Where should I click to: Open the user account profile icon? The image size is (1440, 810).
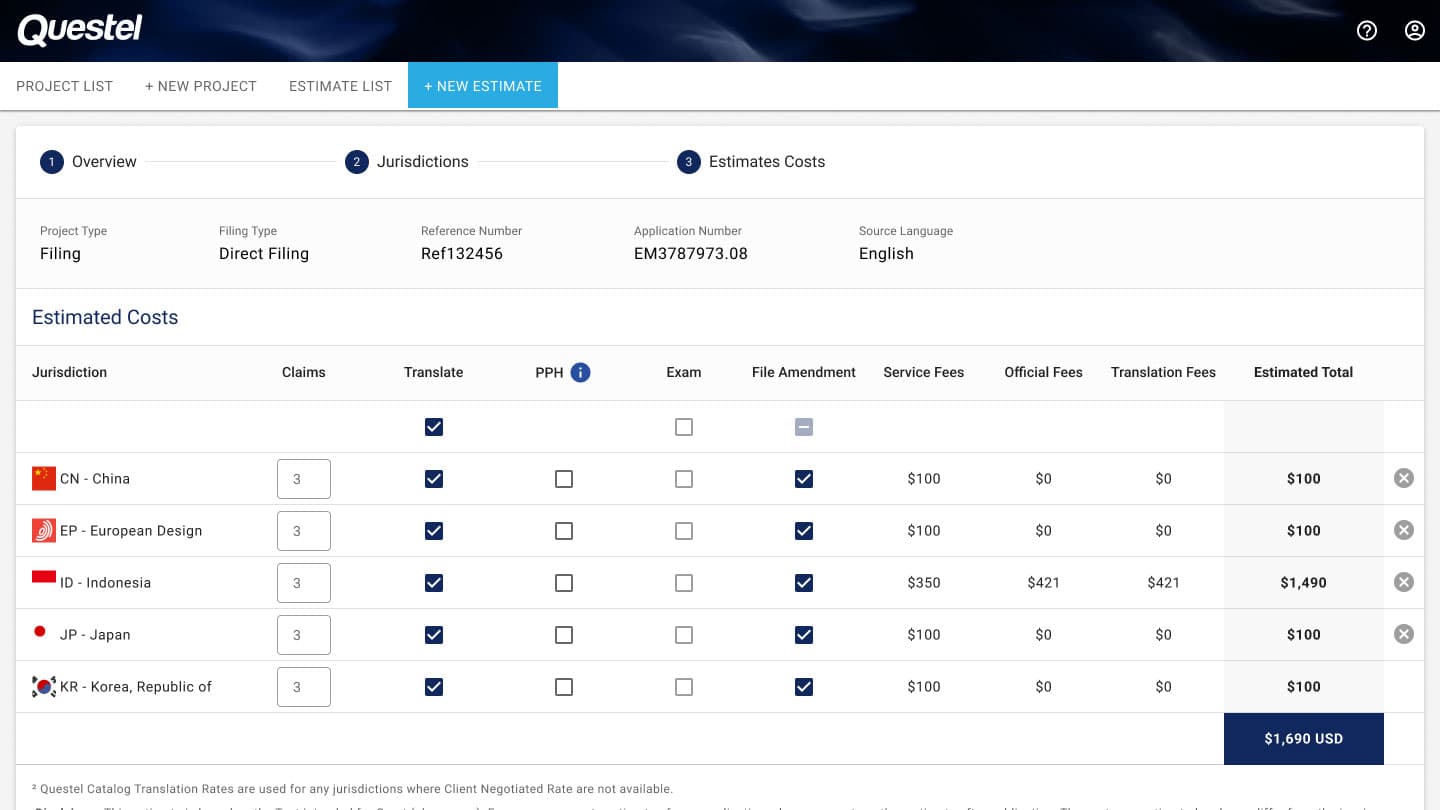1415,30
